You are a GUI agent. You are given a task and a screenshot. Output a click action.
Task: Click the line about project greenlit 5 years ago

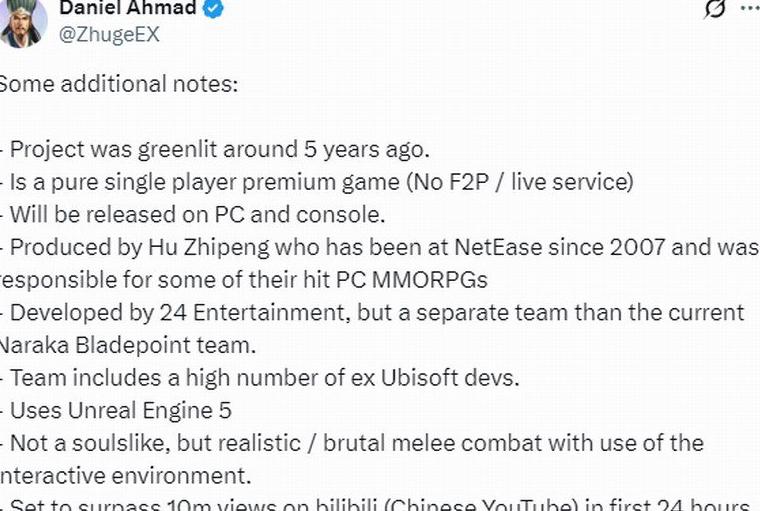coord(215,149)
